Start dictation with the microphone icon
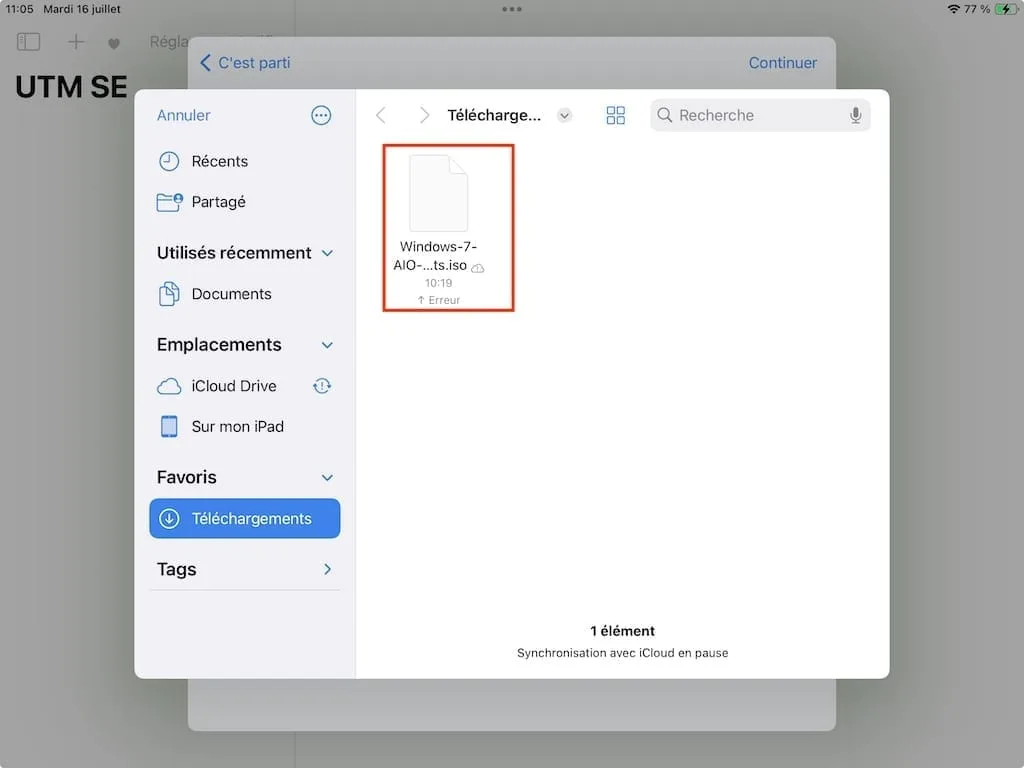The width and height of the screenshot is (1024, 768). click(855, 115)
